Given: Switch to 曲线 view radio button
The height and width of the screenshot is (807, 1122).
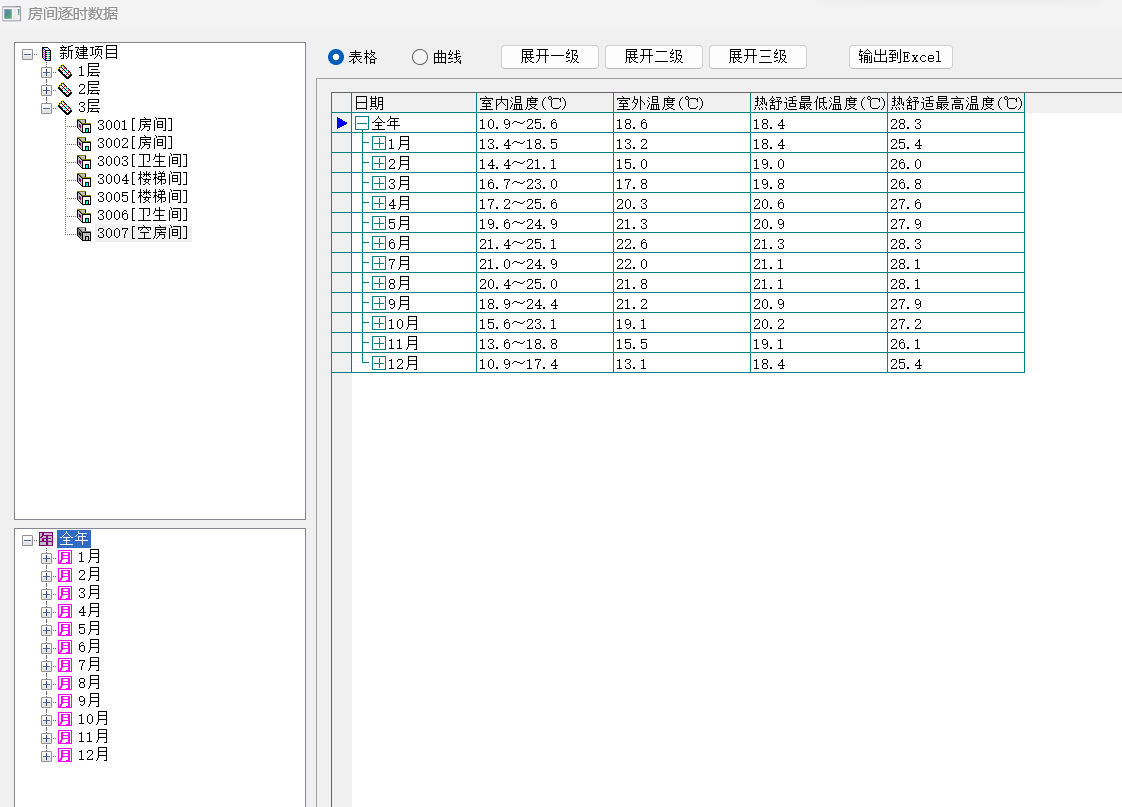Looking at the screenshot, I should coord(420,57).
